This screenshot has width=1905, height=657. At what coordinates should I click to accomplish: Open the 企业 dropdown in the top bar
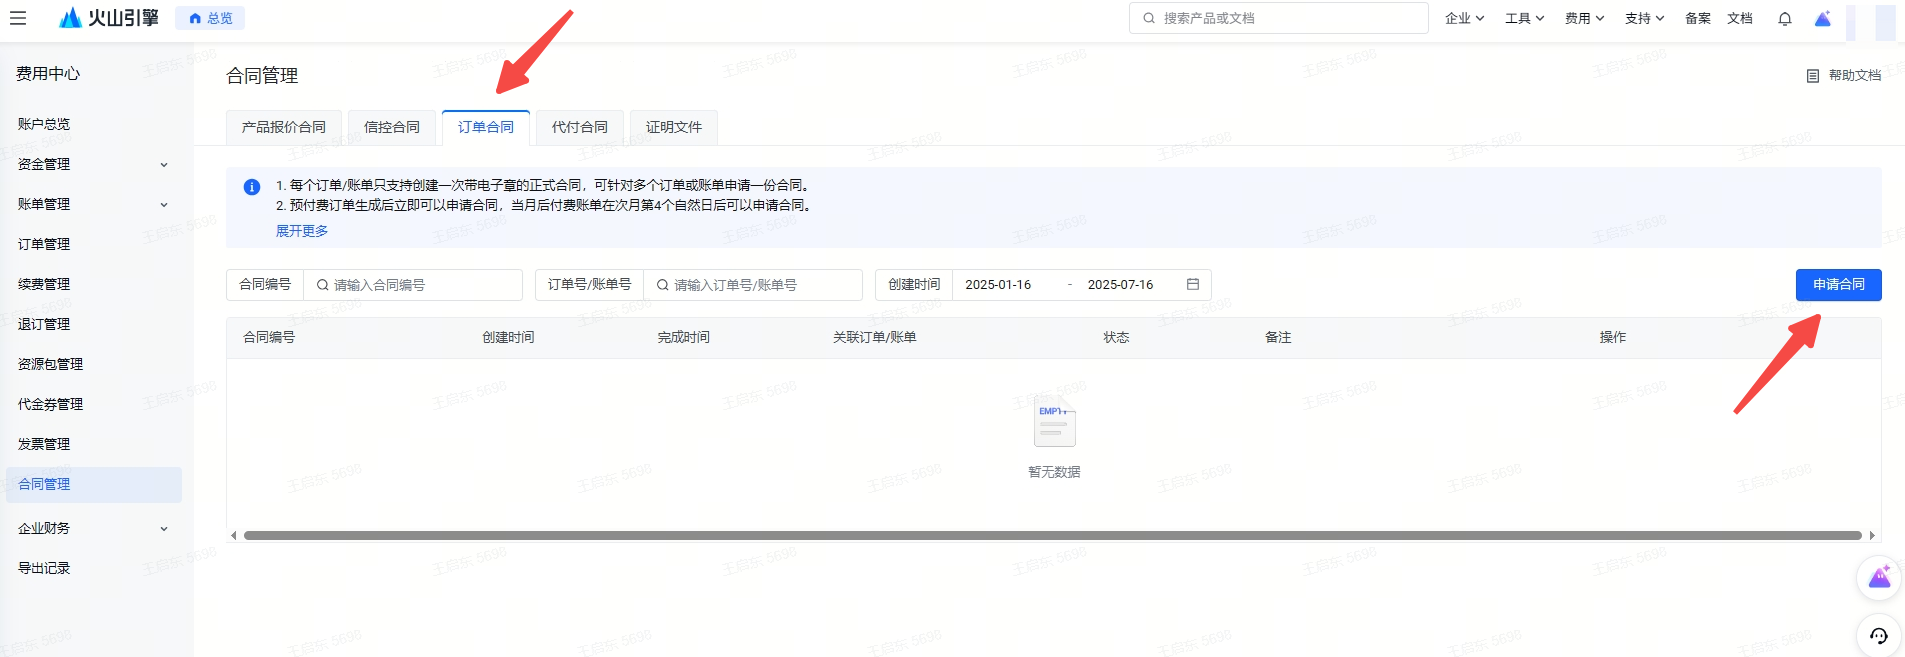tap(1464, 18)
